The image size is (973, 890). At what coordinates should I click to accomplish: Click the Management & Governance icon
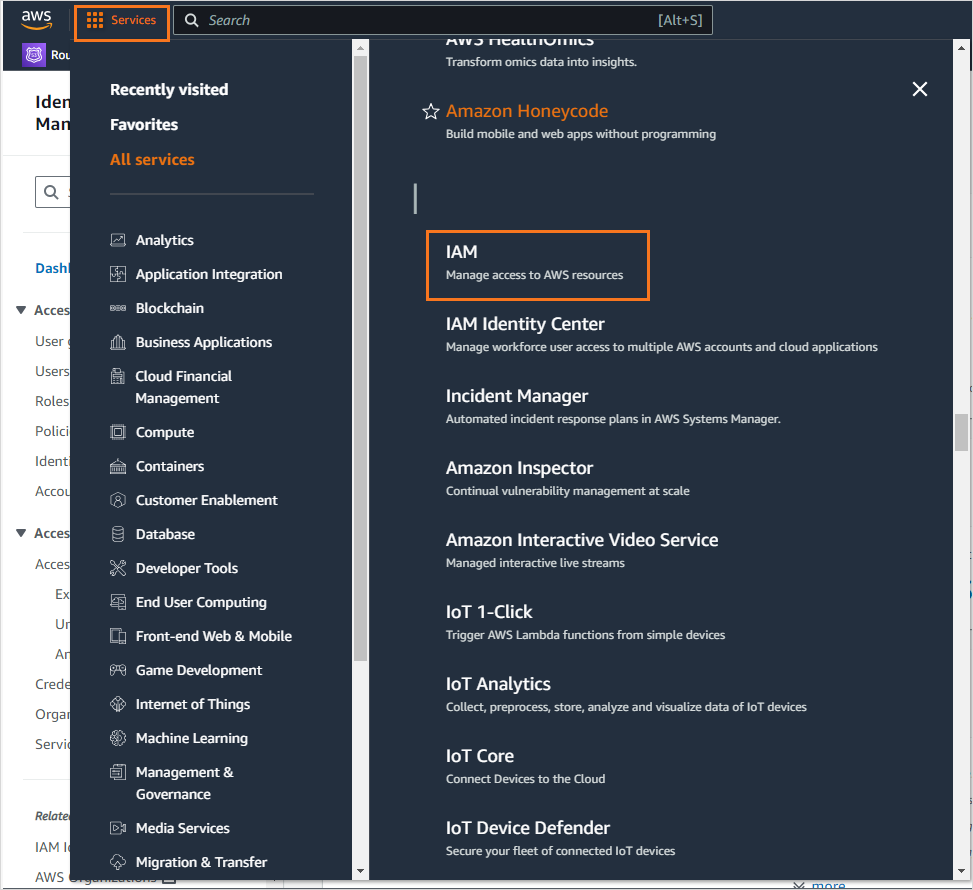[x=118, y=772]
